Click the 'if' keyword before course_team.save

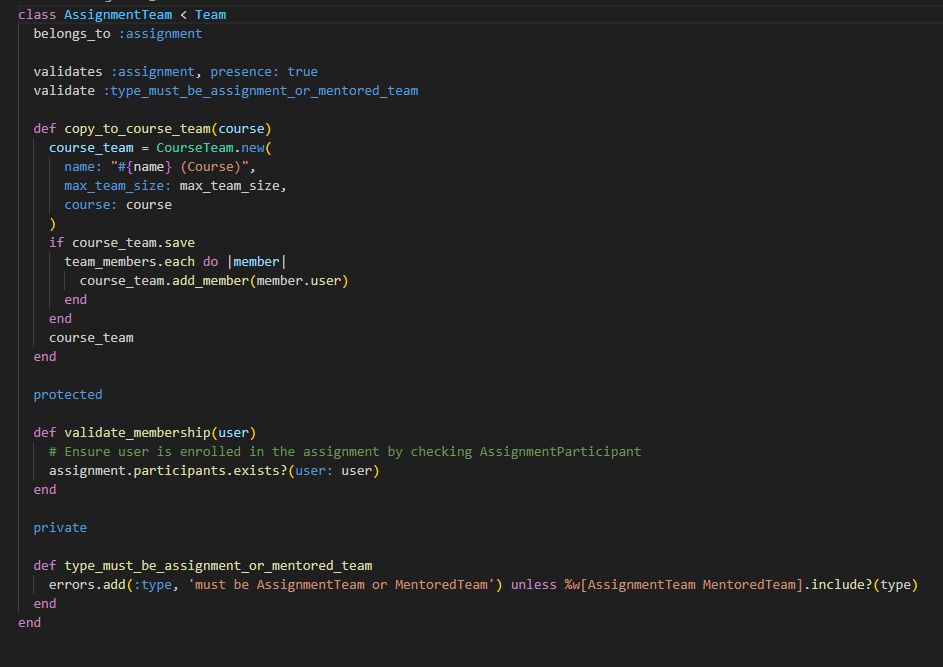pos(56,243)
